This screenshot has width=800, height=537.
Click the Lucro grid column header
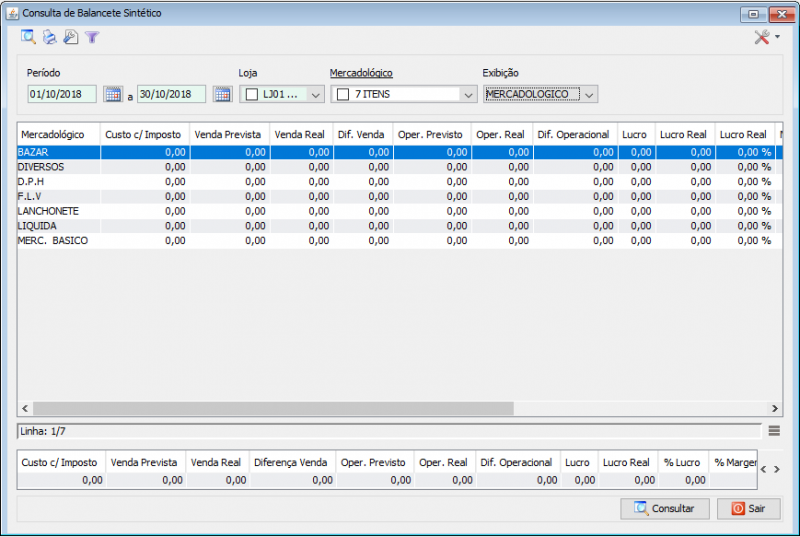tap(636, 135)
